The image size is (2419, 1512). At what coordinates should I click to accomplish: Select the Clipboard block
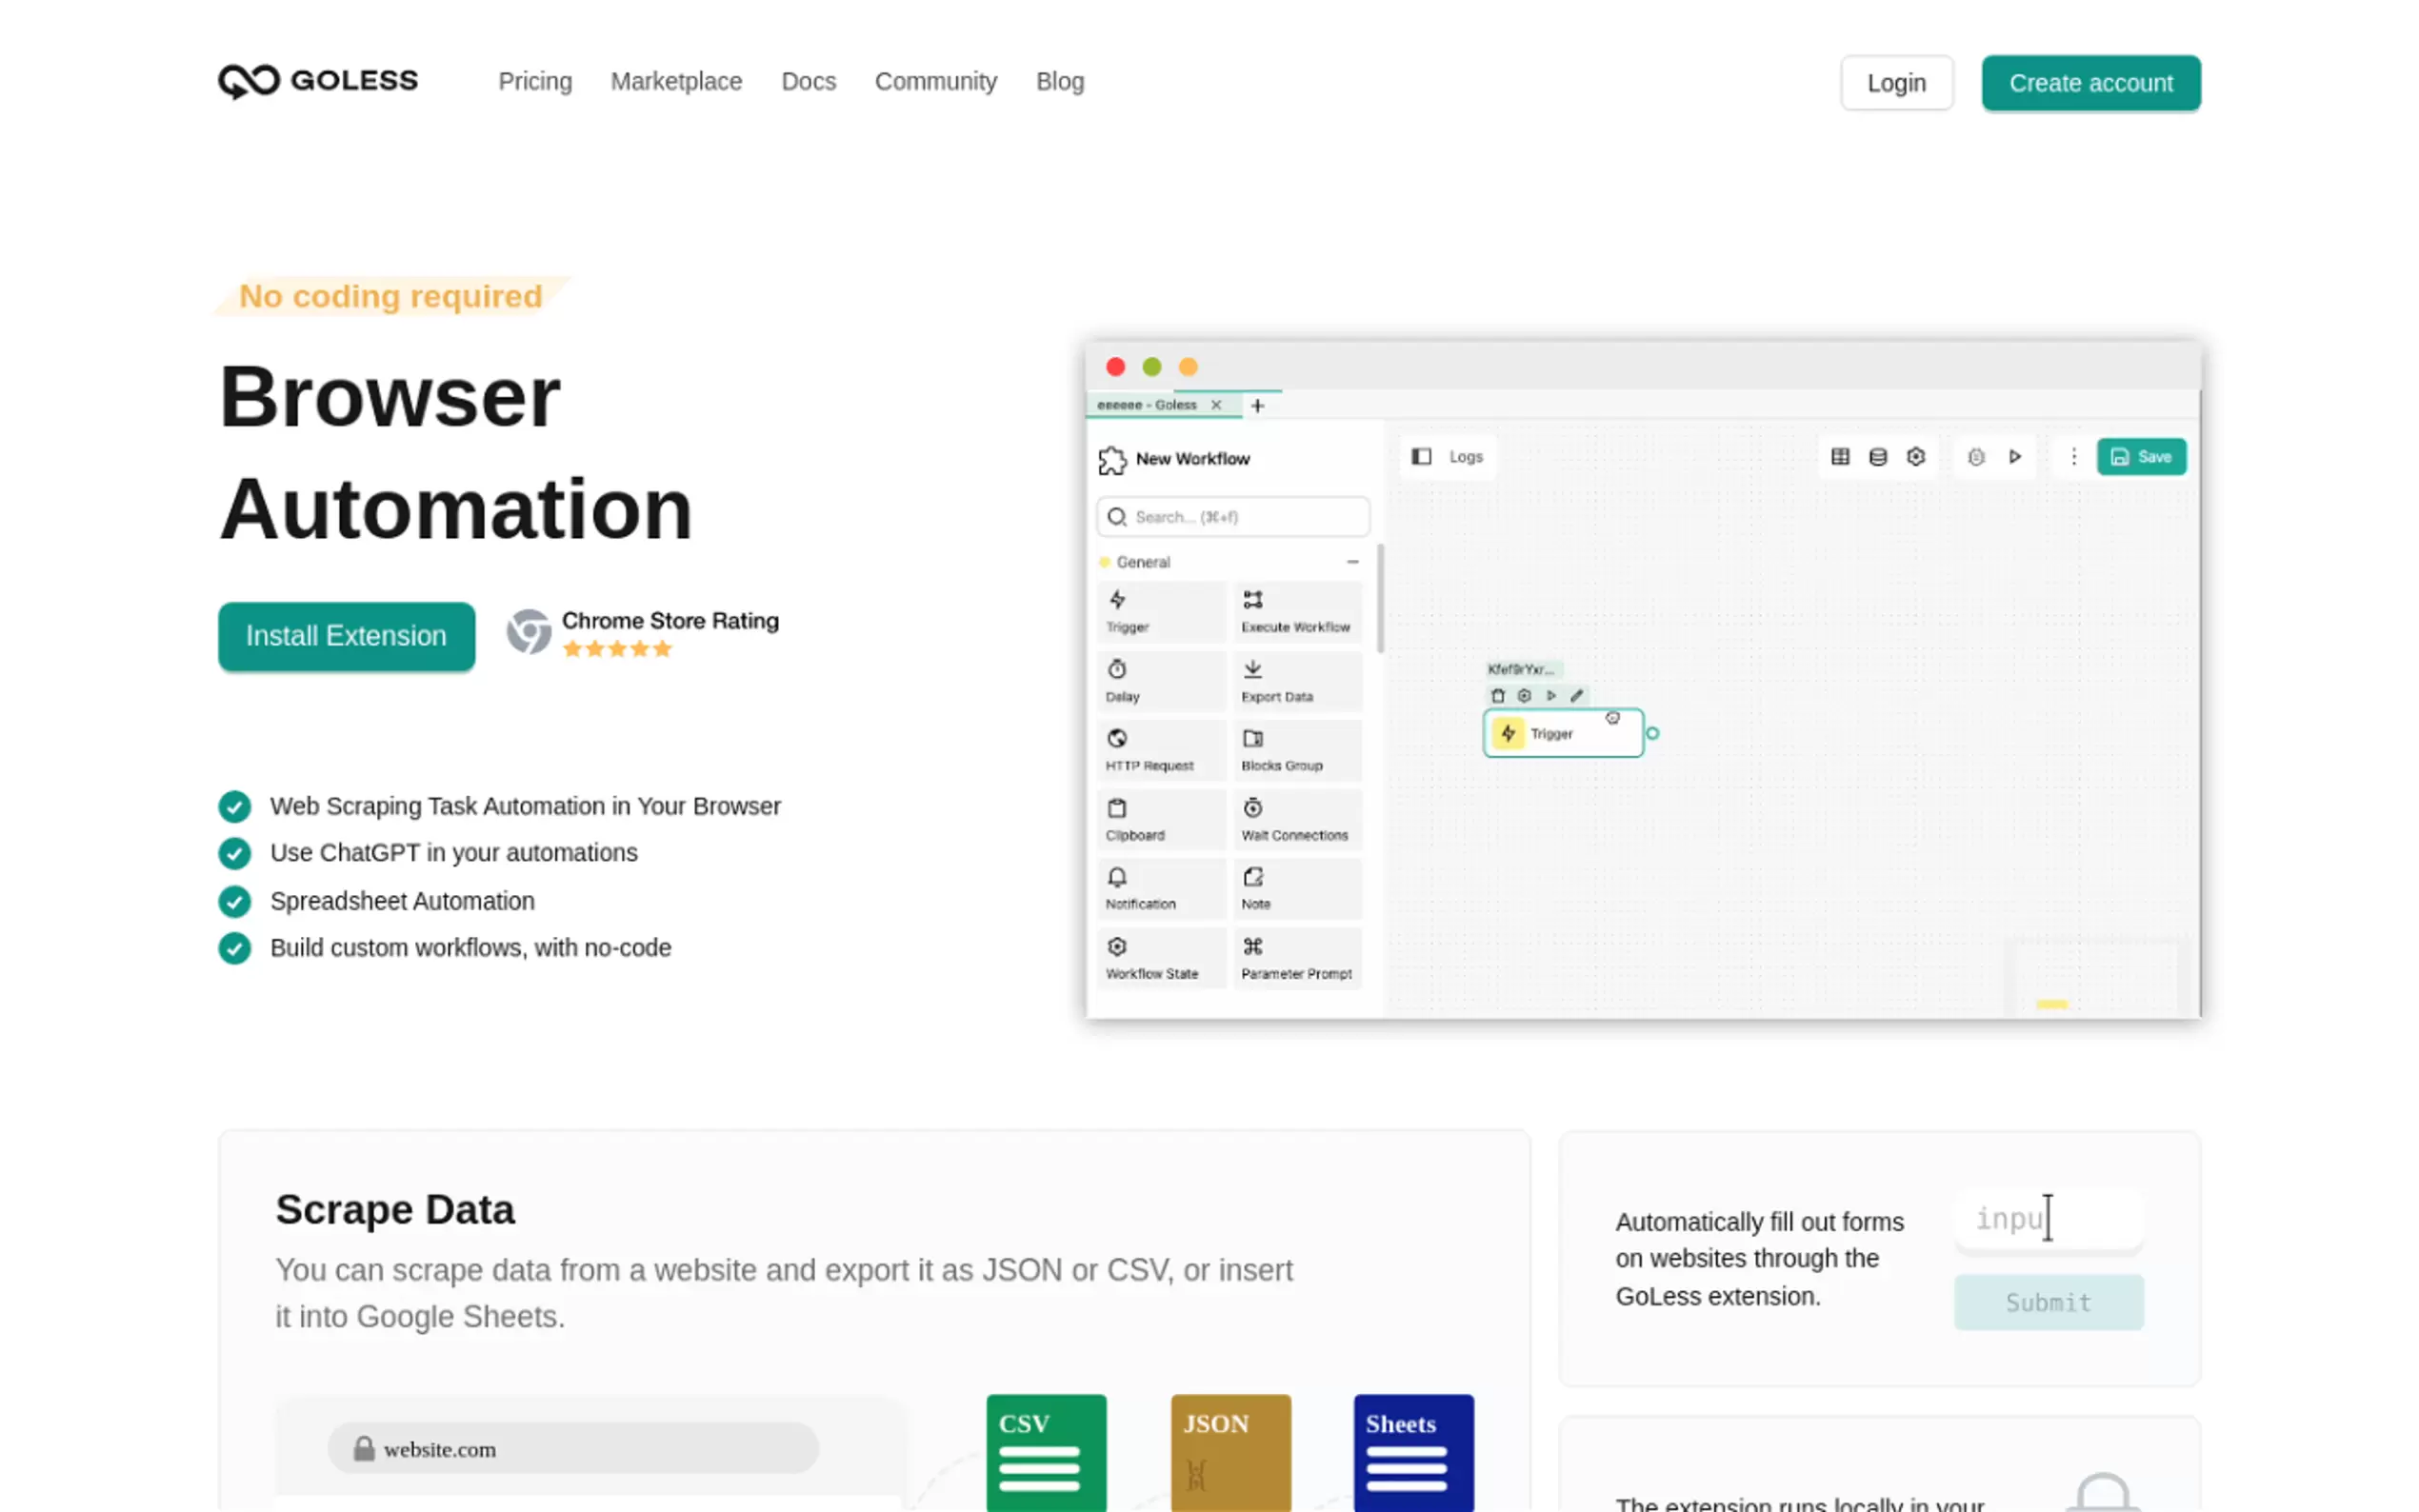point(1160,819)
